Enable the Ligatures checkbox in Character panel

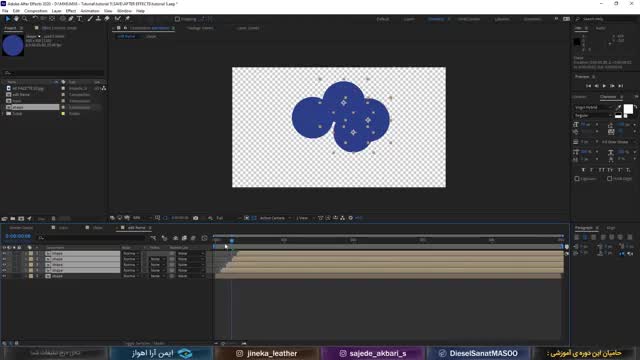tap(577, 179)
